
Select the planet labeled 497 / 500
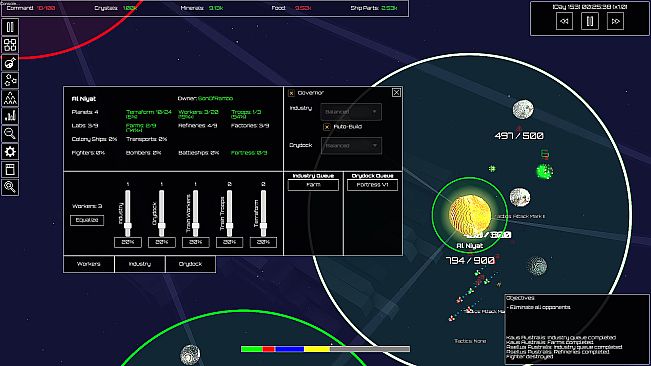click(523, 110)
